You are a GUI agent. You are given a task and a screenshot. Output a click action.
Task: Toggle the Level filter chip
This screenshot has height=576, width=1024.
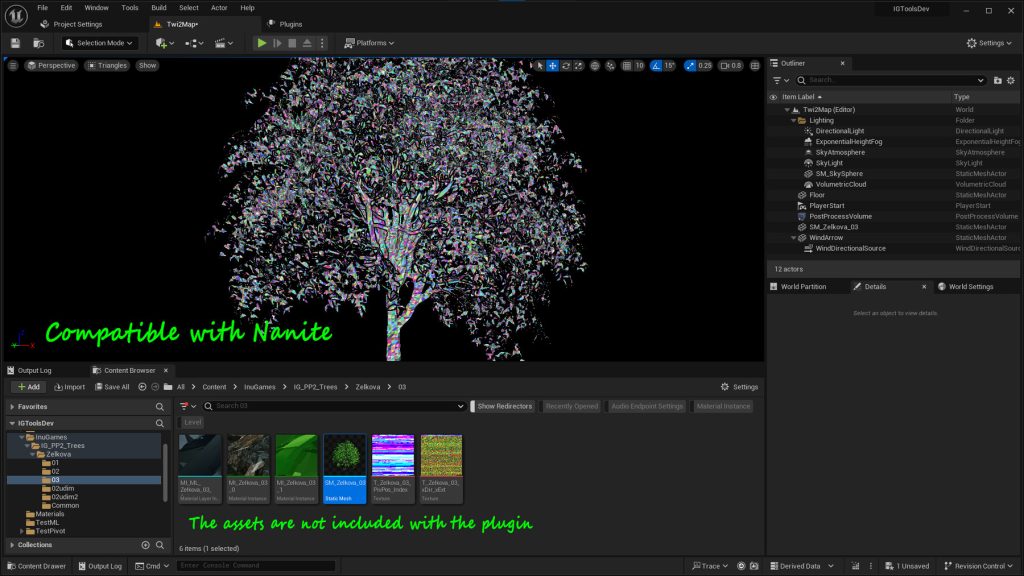(x=192, y=423)
